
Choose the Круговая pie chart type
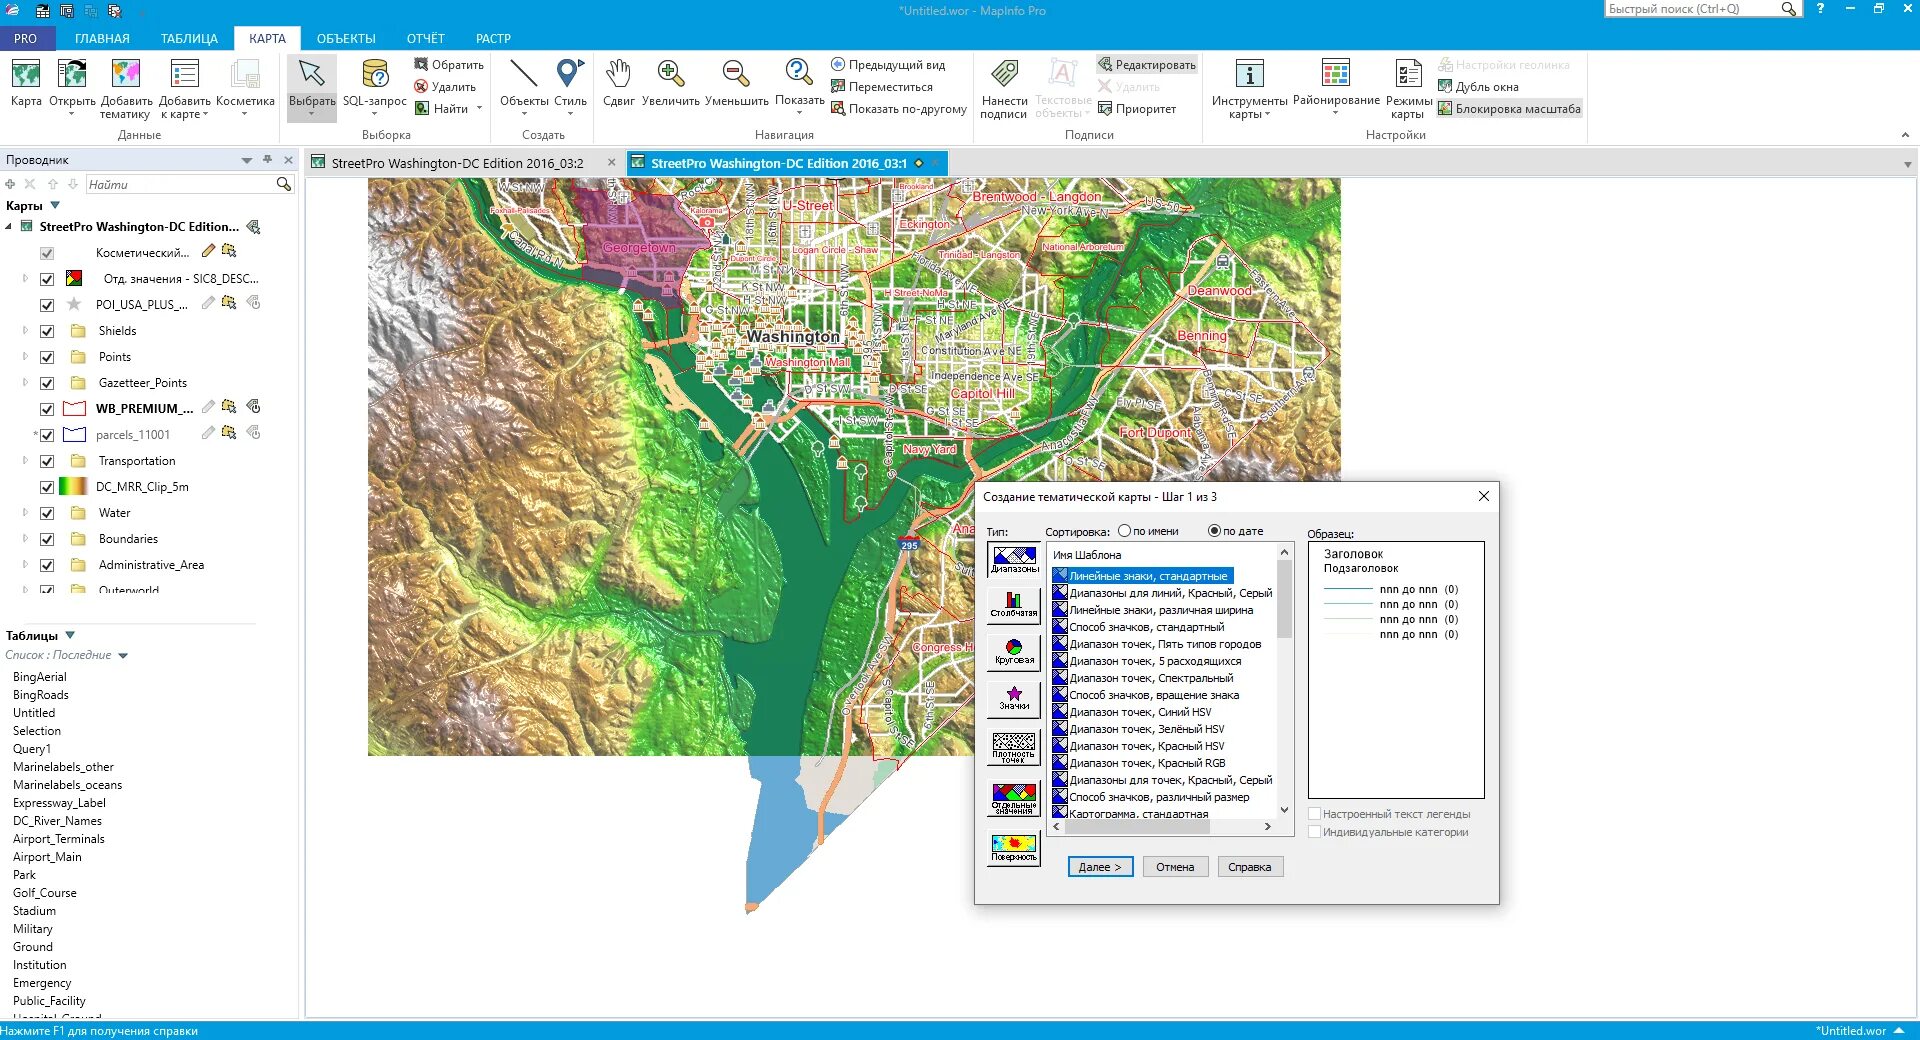pos(1014,652)
